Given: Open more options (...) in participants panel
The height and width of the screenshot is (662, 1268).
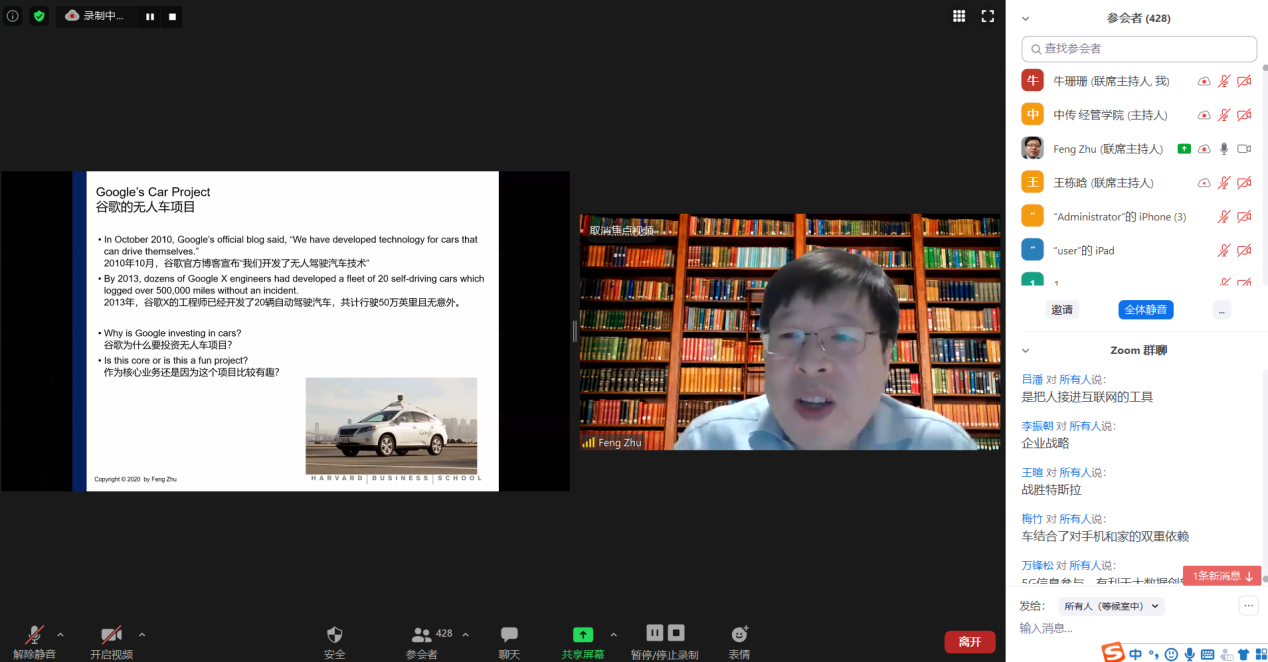Looking at the screenshot, I should [x=1221, y=309].
